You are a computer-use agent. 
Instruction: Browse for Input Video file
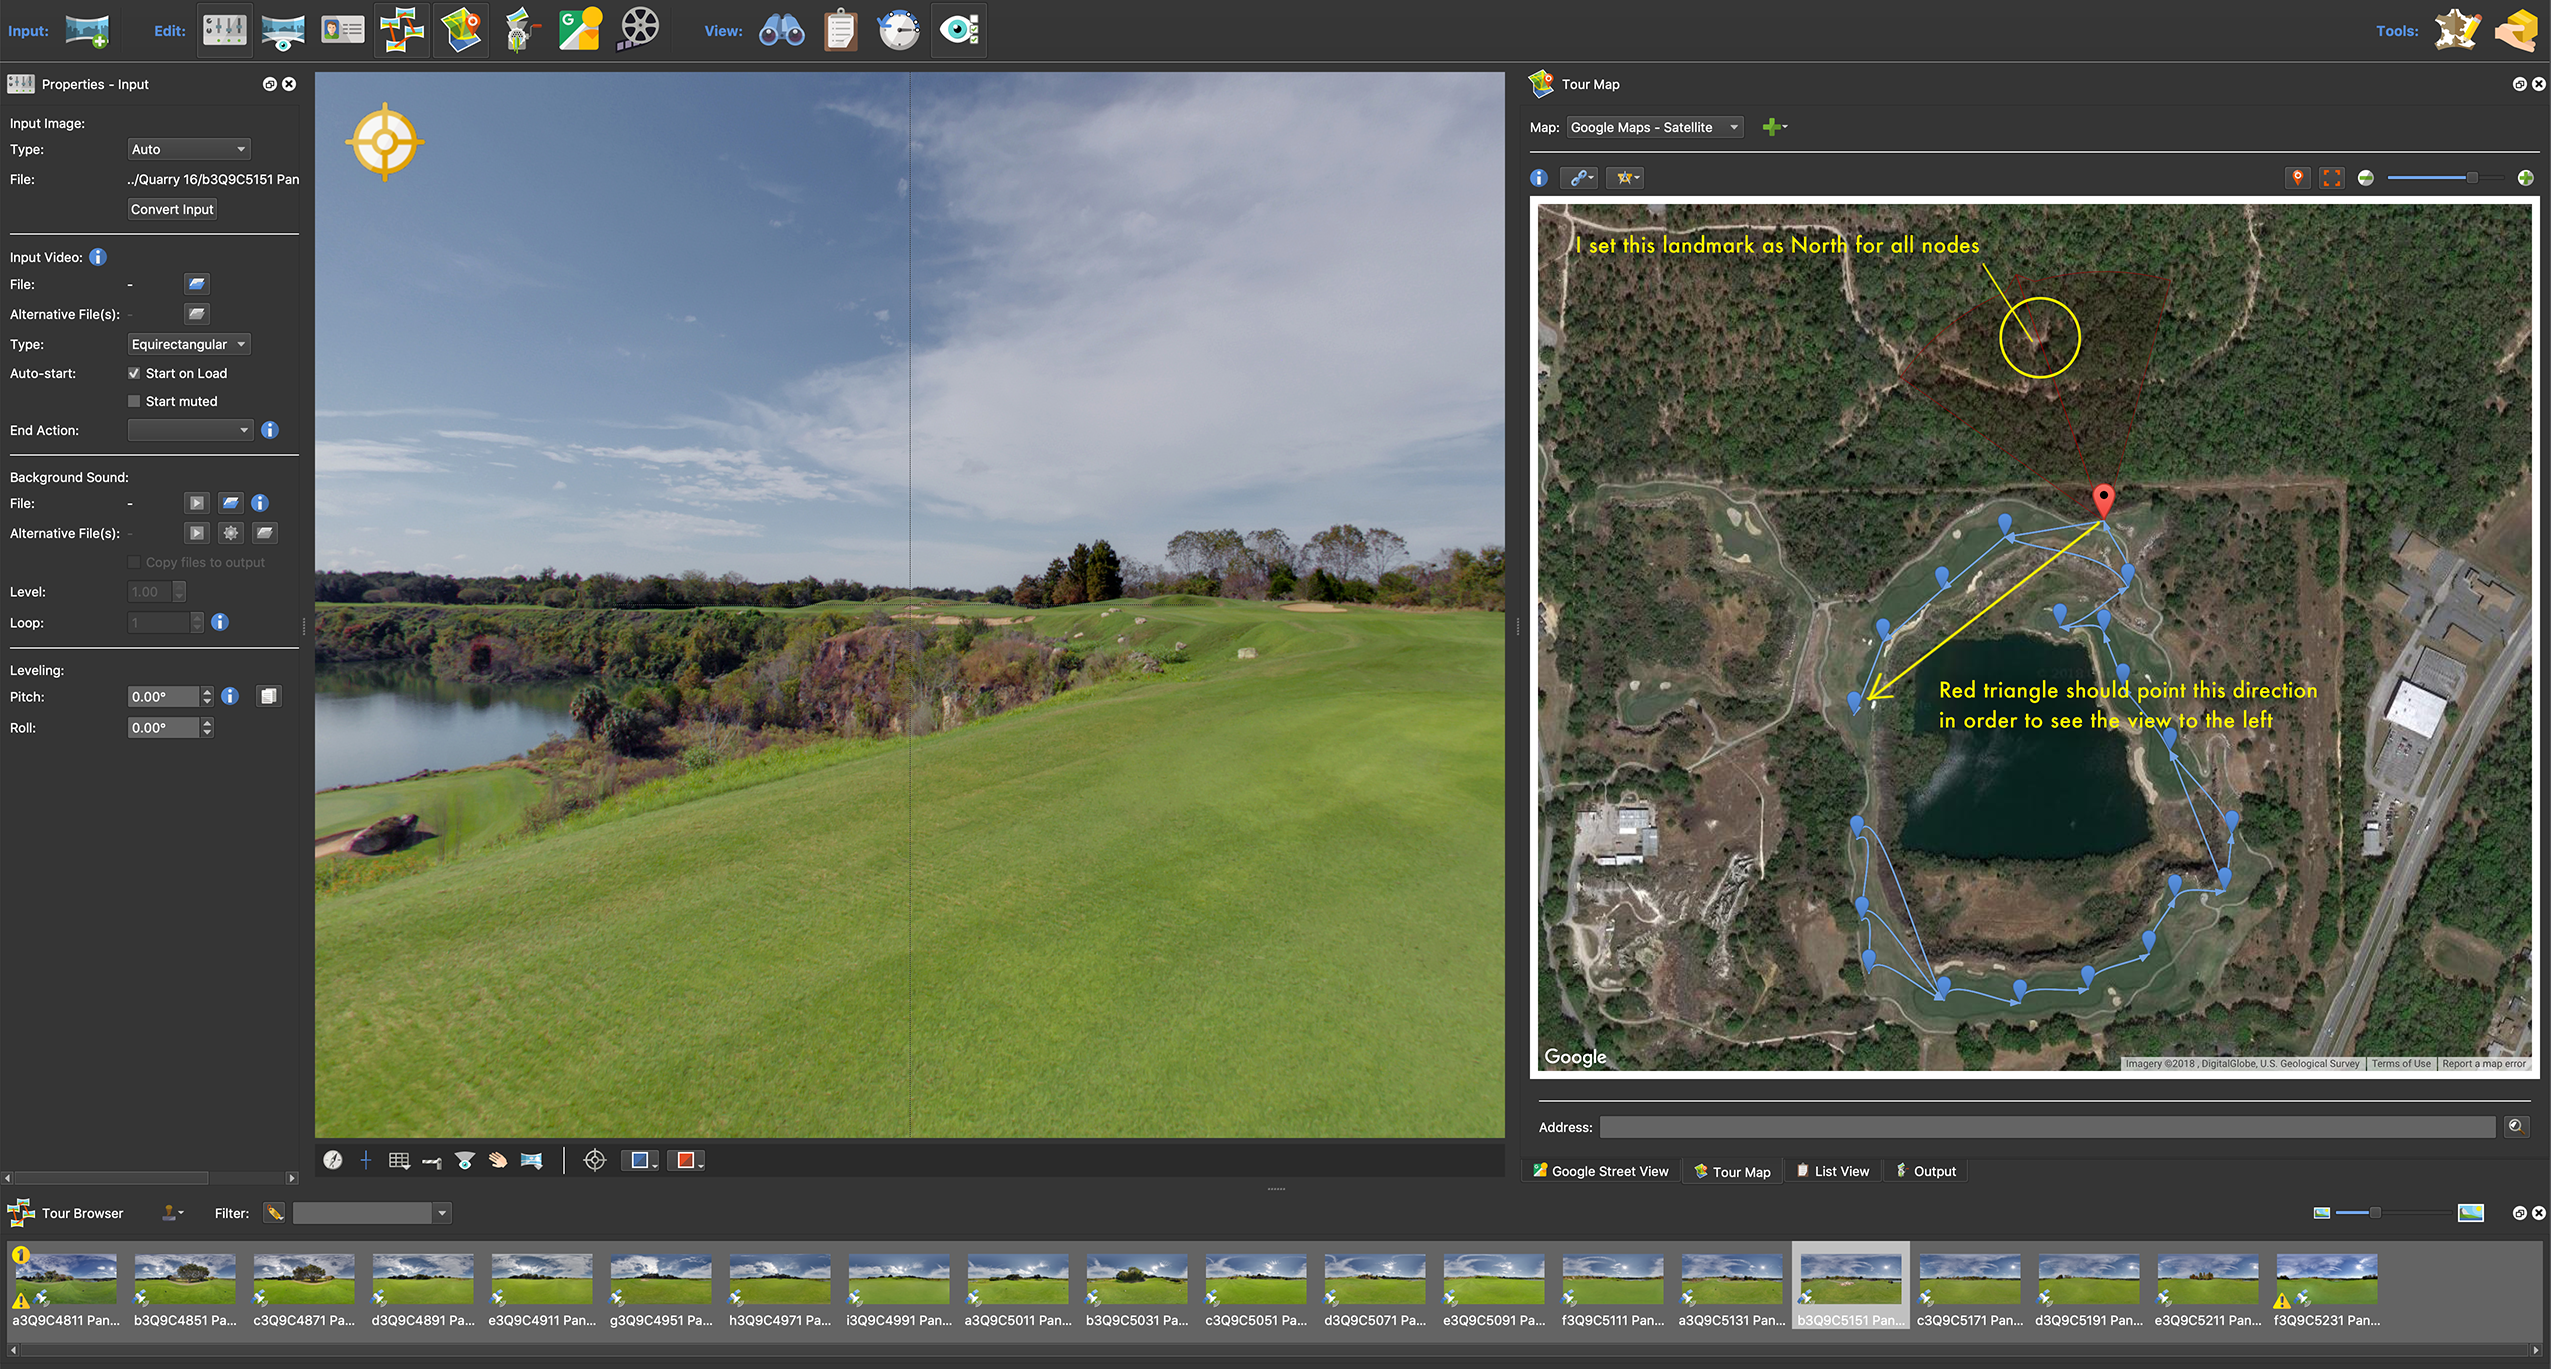click(196, 284)
